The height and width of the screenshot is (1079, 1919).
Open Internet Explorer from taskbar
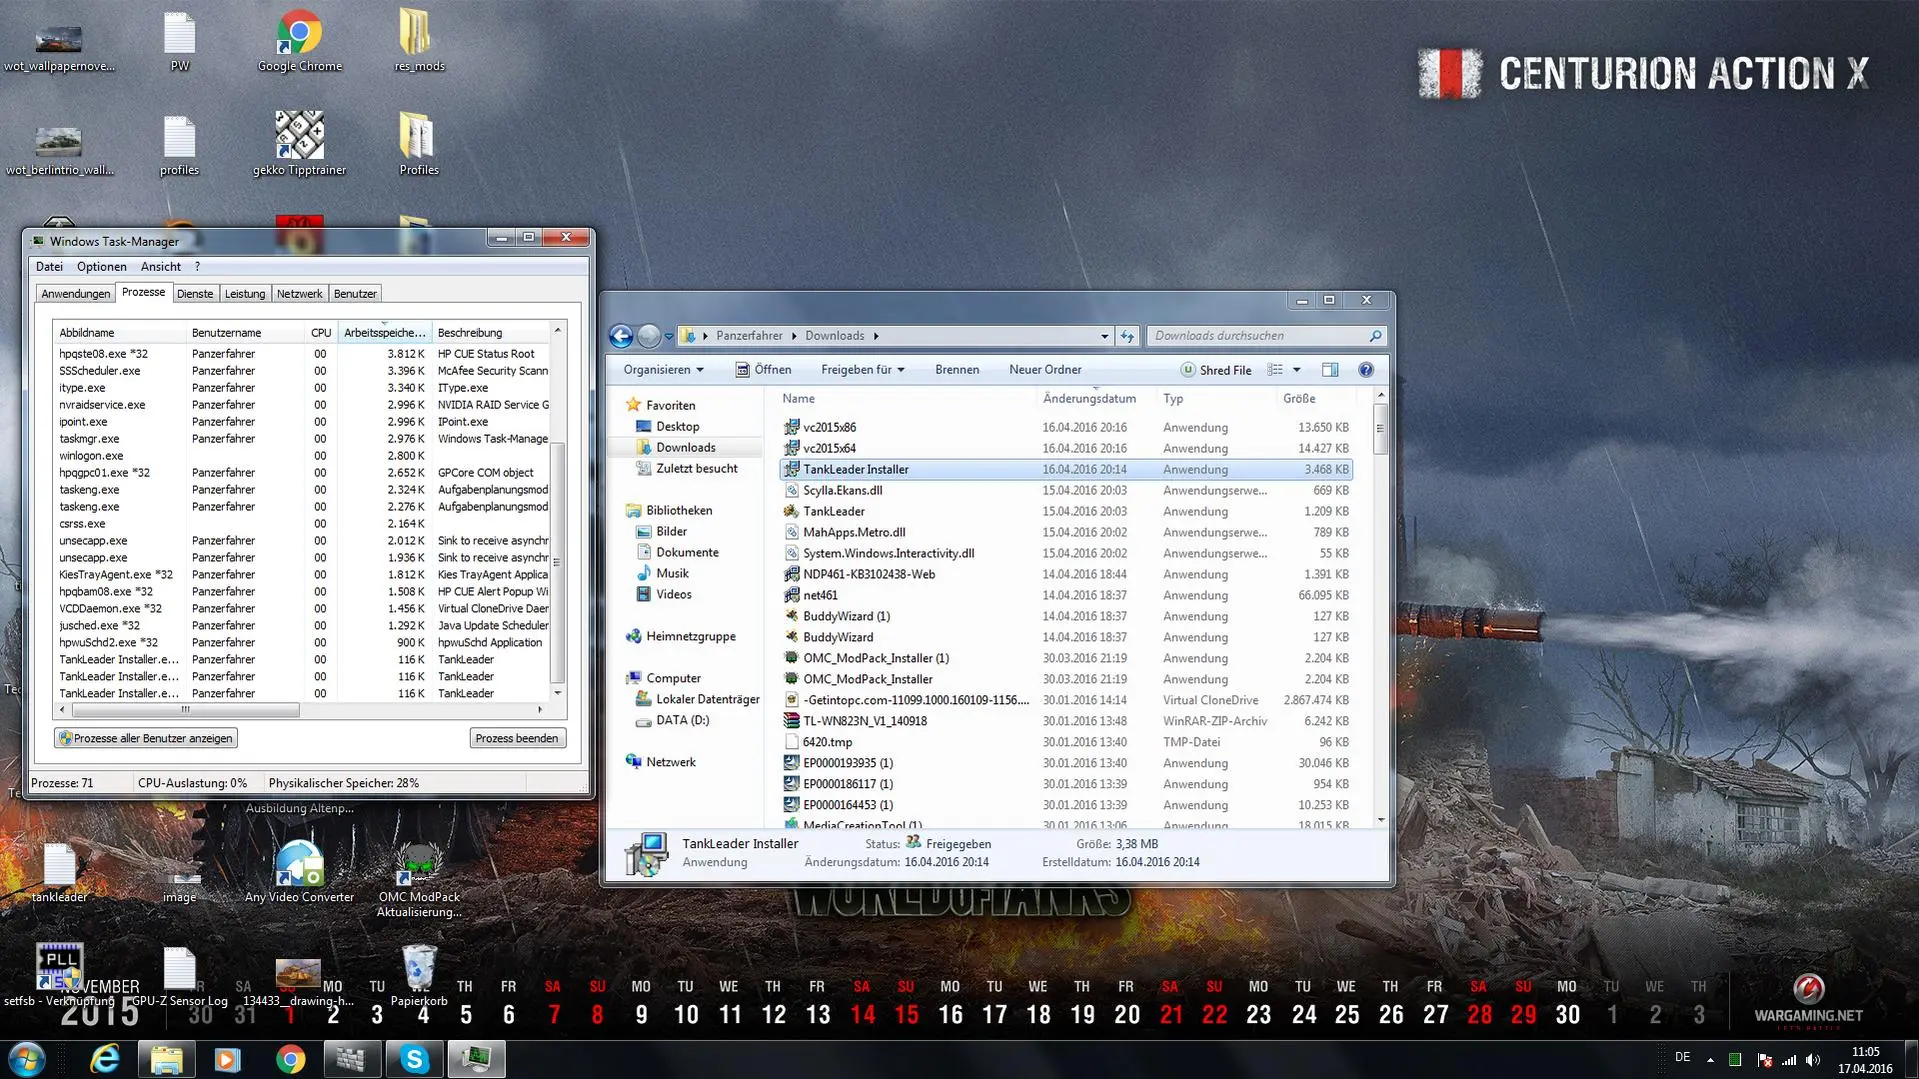[105, 1059]
